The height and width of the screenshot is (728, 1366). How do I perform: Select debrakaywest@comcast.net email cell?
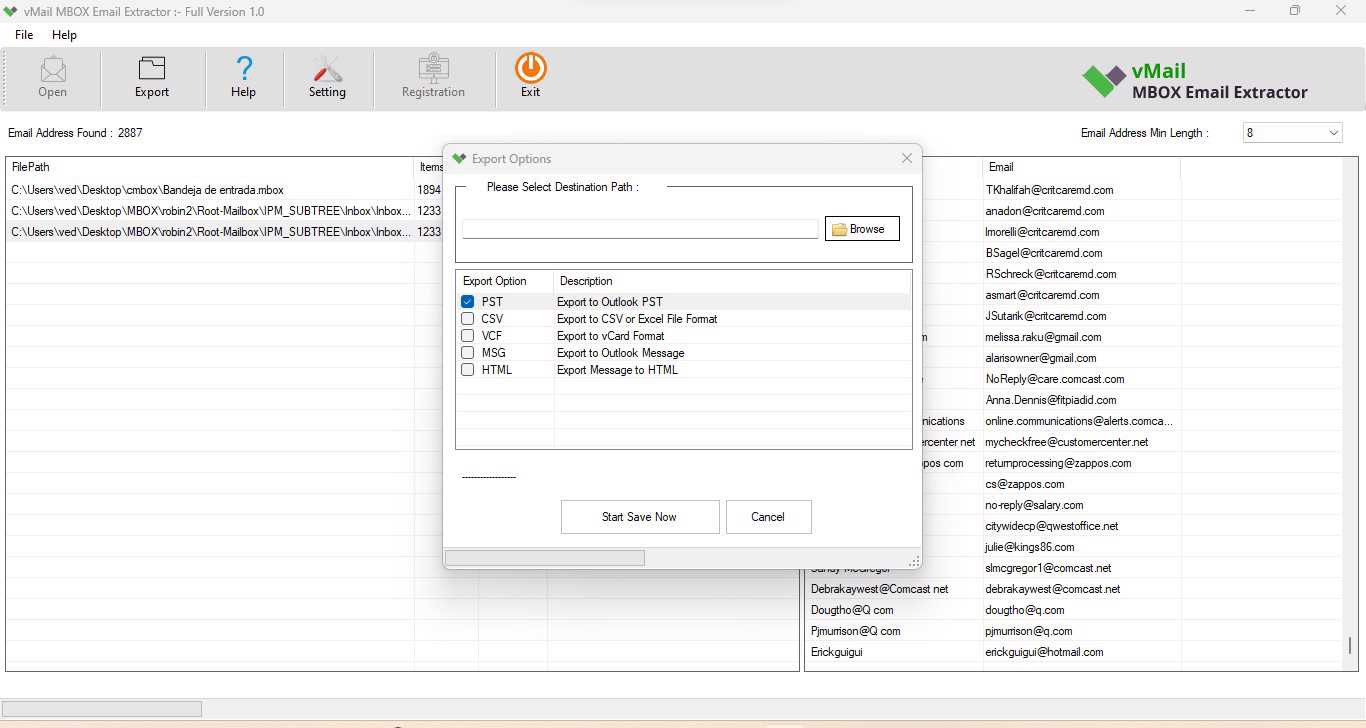point(1053,589)
